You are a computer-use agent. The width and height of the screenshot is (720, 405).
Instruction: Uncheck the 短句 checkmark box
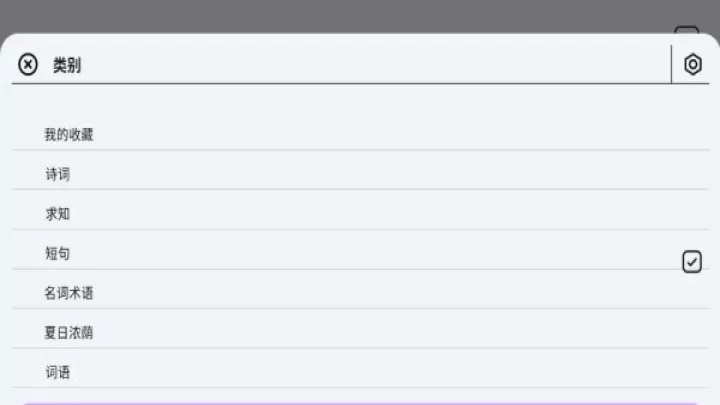pyautogui.click(x=692, y=262)
